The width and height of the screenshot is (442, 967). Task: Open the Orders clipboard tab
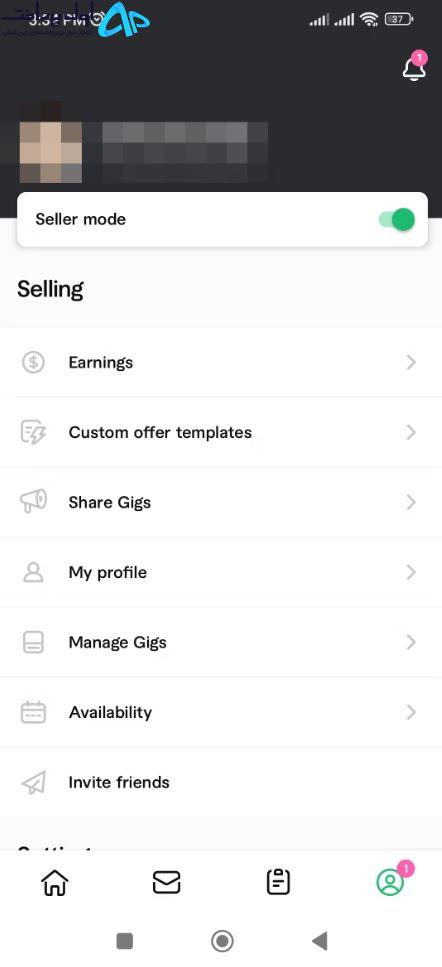pyautogui.click(x=278, y=883)
